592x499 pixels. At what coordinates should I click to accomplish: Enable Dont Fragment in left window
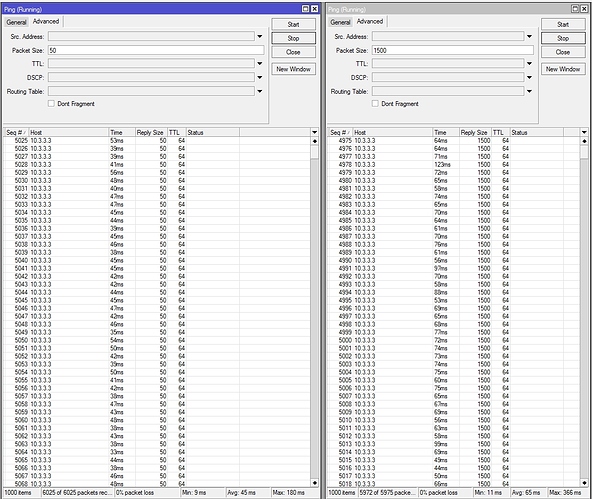point(51,103)
